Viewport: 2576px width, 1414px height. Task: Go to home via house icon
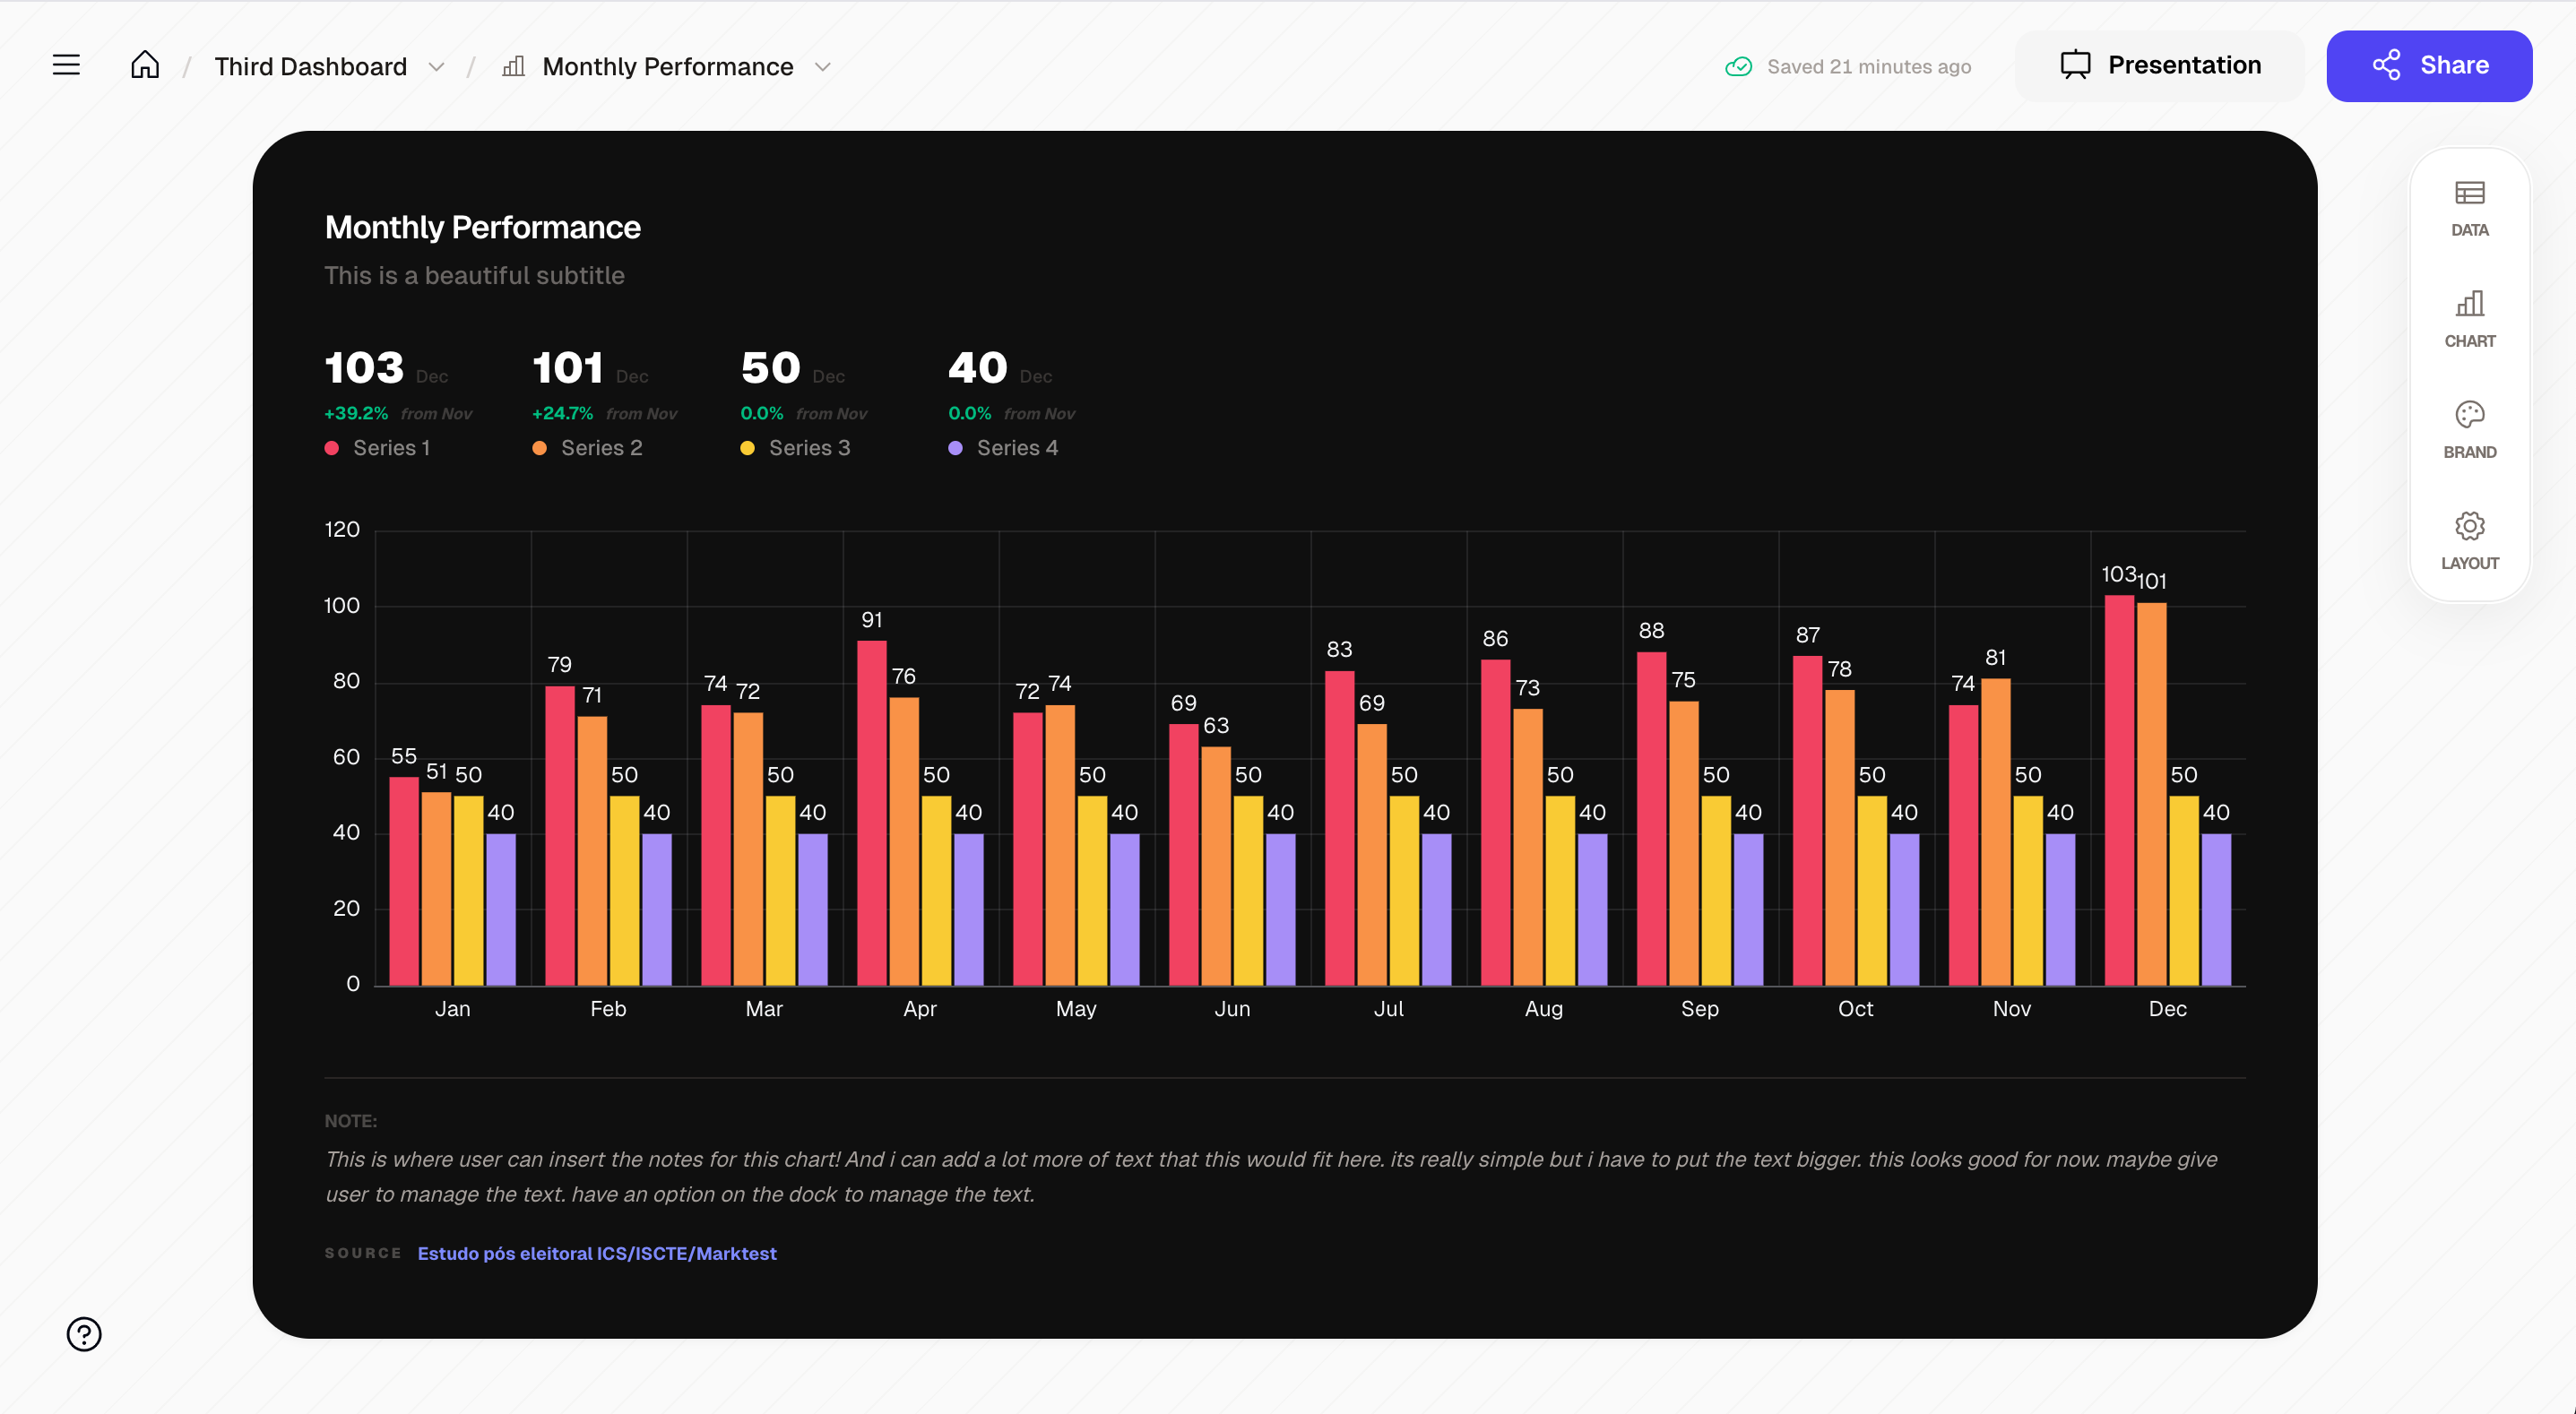tap(145, 65)
